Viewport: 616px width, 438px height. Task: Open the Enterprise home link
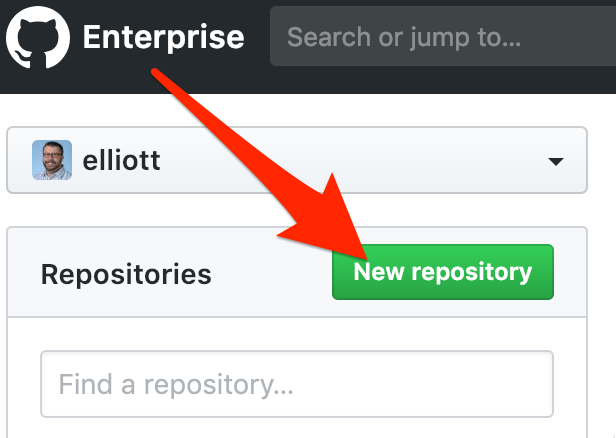click(x=163, y=37)
